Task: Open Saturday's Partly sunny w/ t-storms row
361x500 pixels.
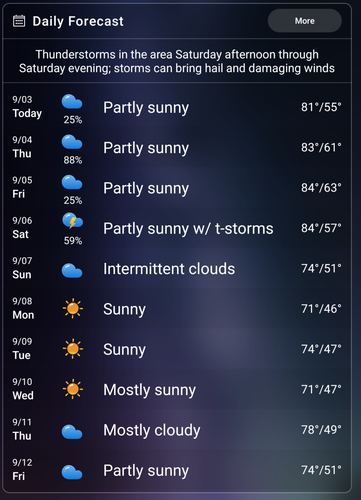Action: pyautogui.click(x=177, y=228)
